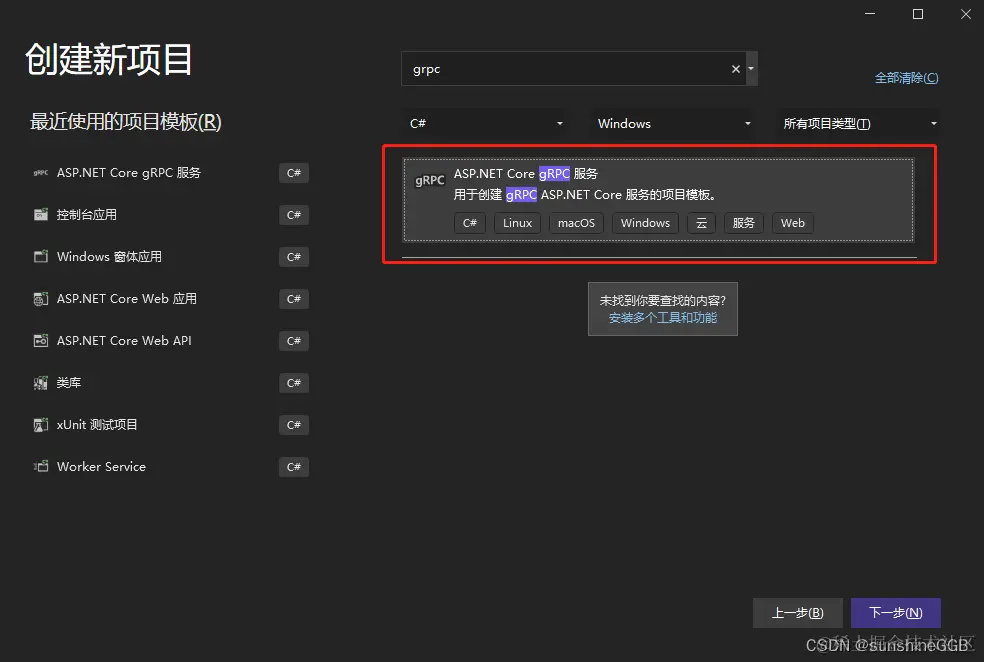Click the 未找到你要查找的内容? text
This screenshot has width=984, height=662.
point(663,301)
